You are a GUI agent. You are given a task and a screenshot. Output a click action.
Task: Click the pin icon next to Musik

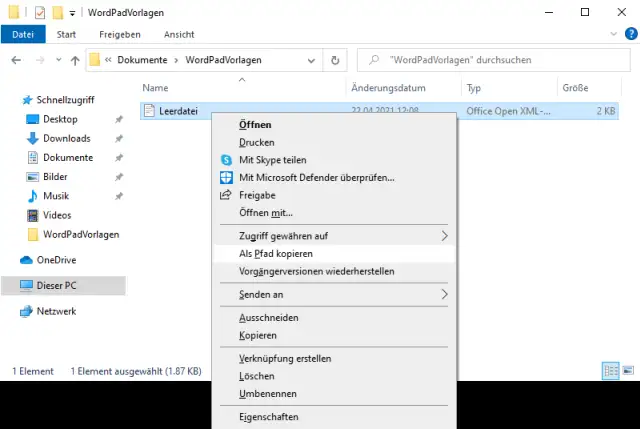(x=119, y=196)
